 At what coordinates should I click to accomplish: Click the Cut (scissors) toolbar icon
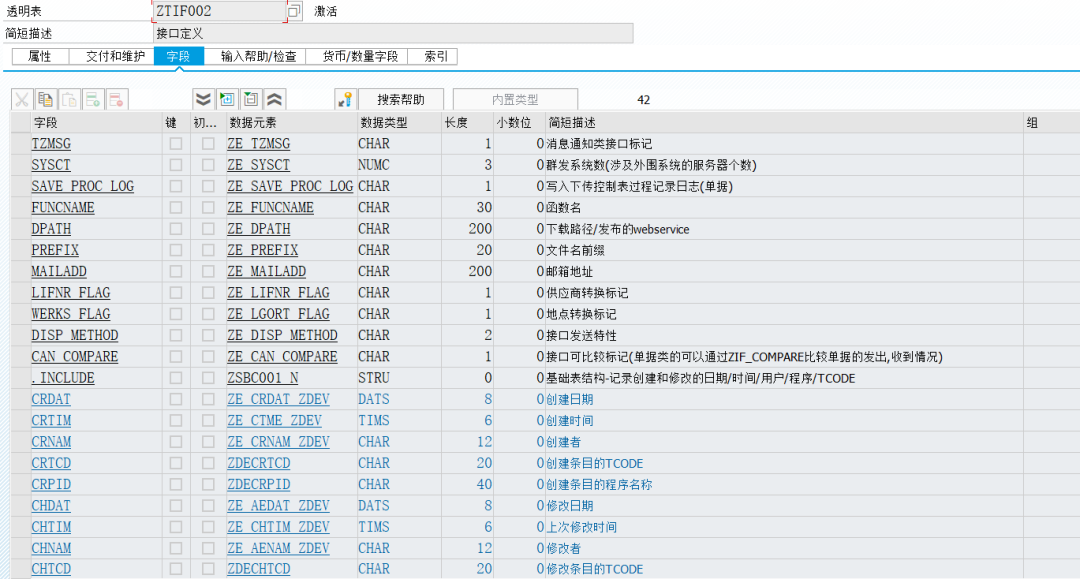pos(22,100)
